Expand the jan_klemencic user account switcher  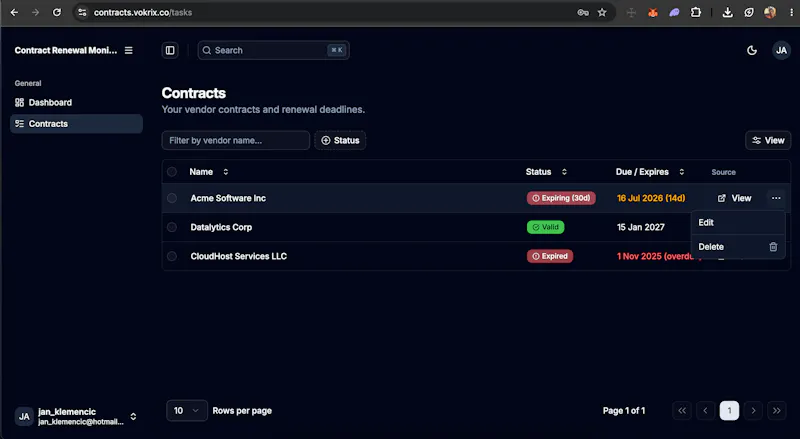pyautogui.click(x=76, y=417)
